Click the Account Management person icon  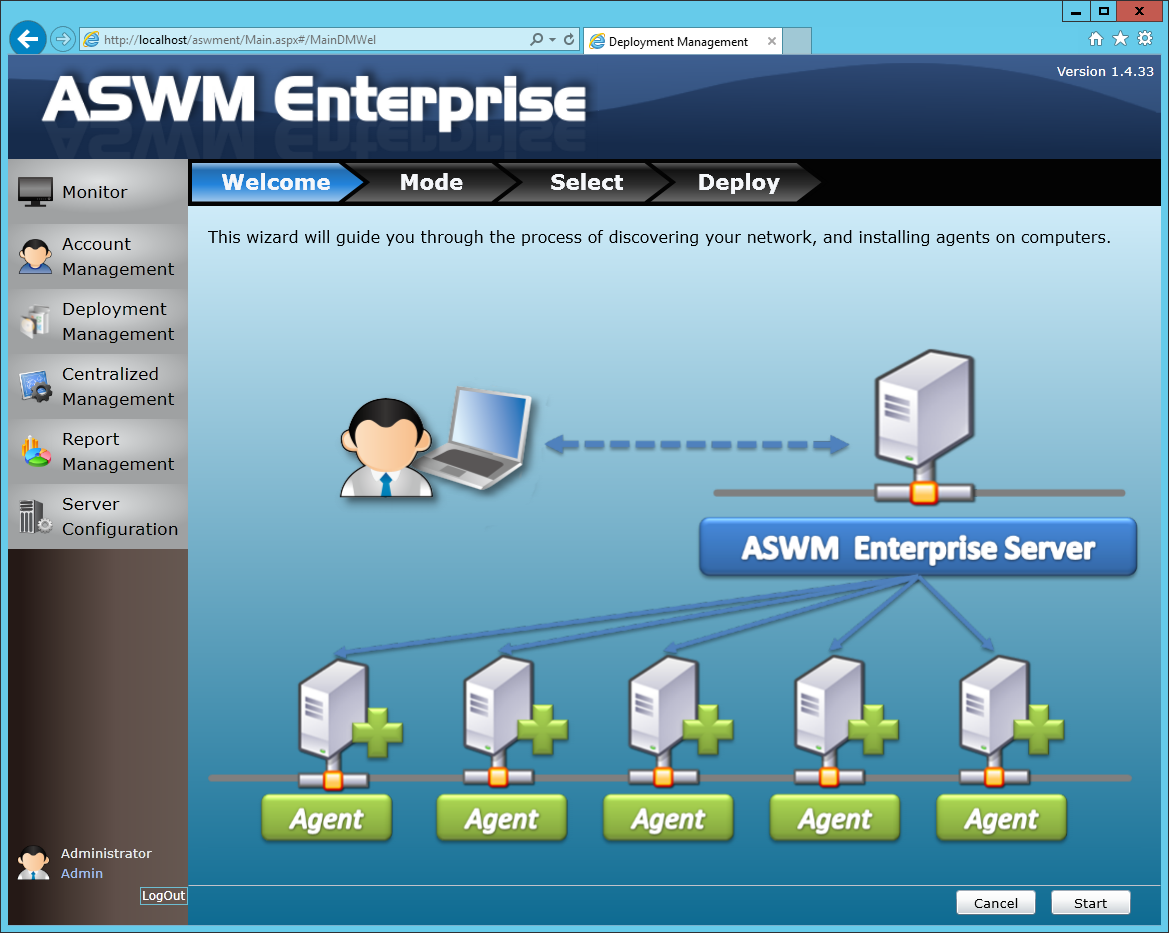tap(35, 256)
